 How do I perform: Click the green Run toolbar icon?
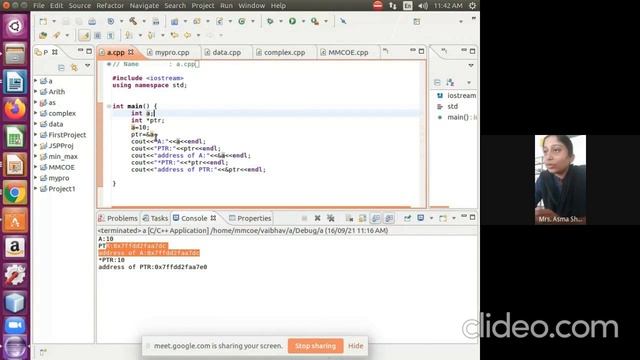coord(293,21)
